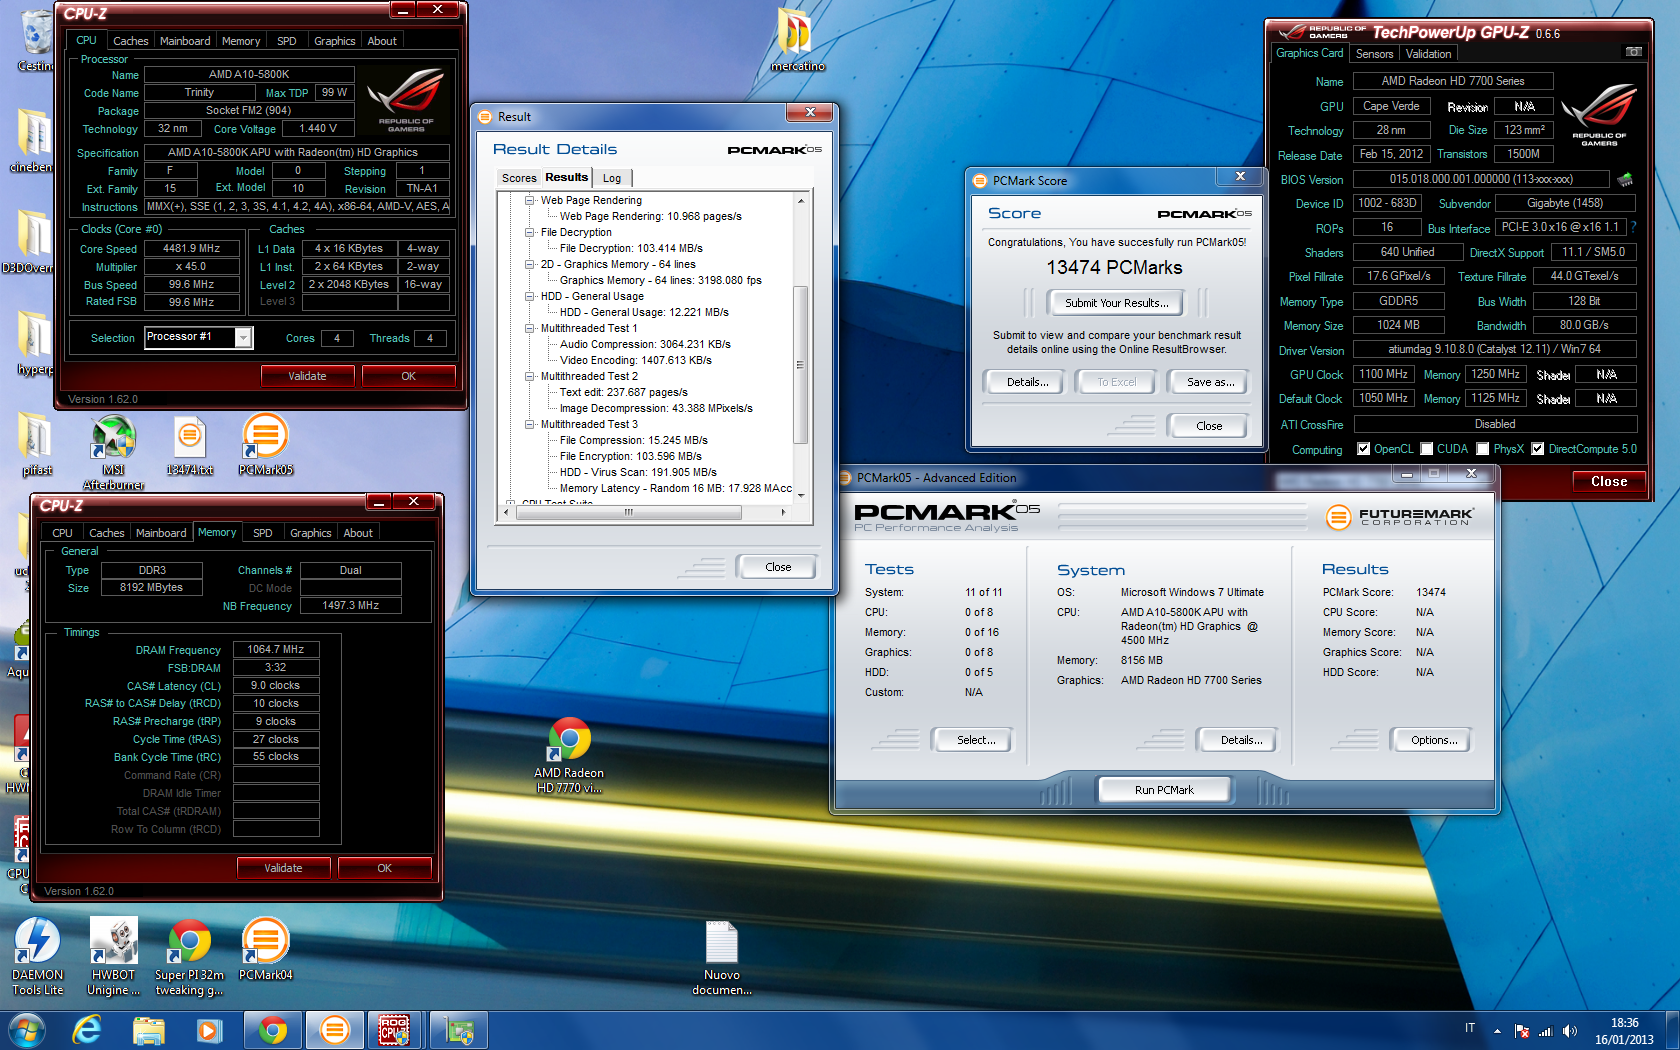
Task: Open Internet Explorer from the taskbar
Action: pyautogui.click(x=88, y=1030)
